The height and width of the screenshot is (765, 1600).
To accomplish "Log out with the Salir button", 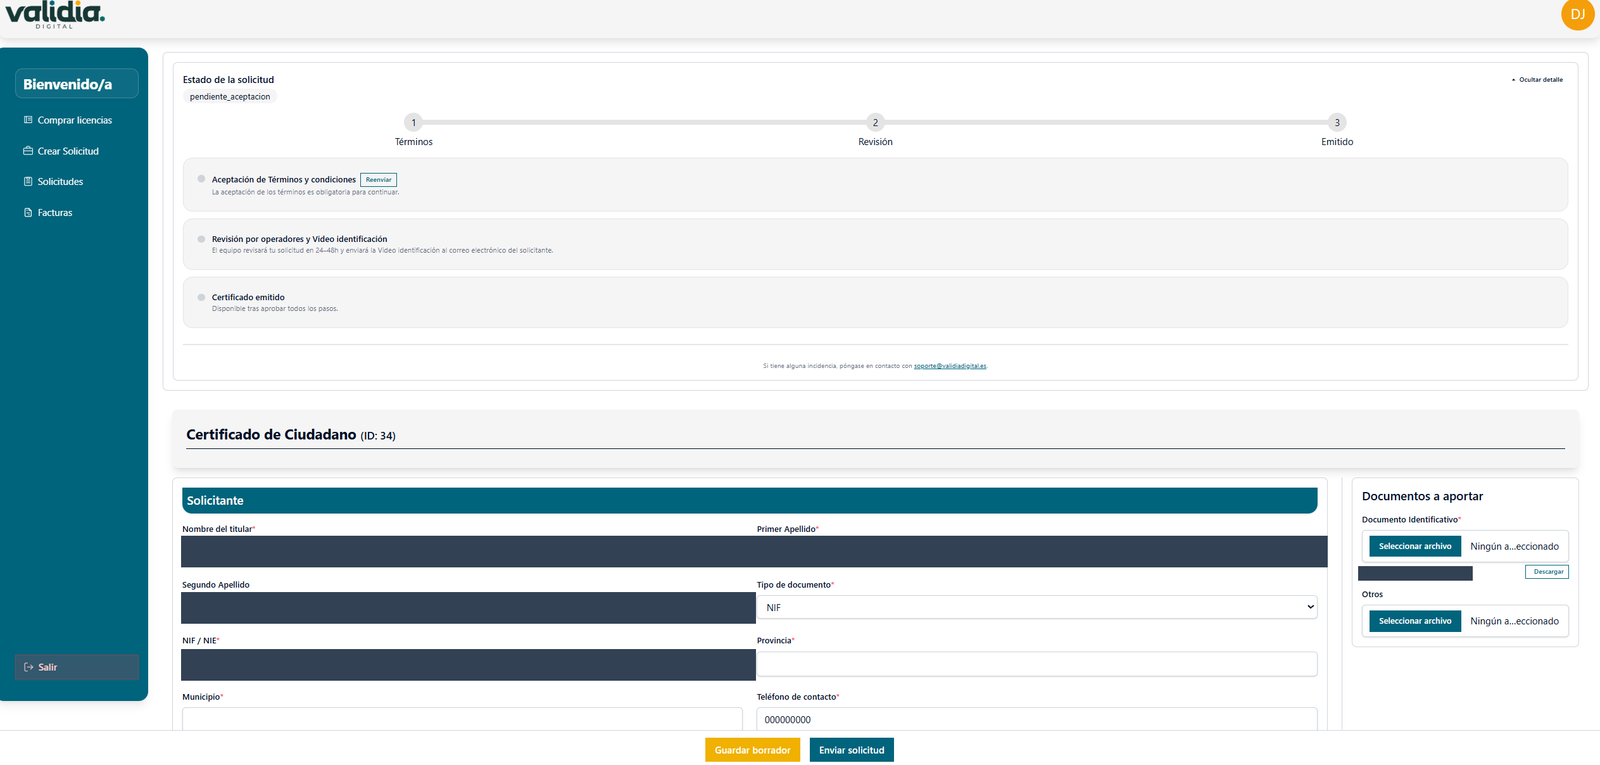I will coord(77,667).
